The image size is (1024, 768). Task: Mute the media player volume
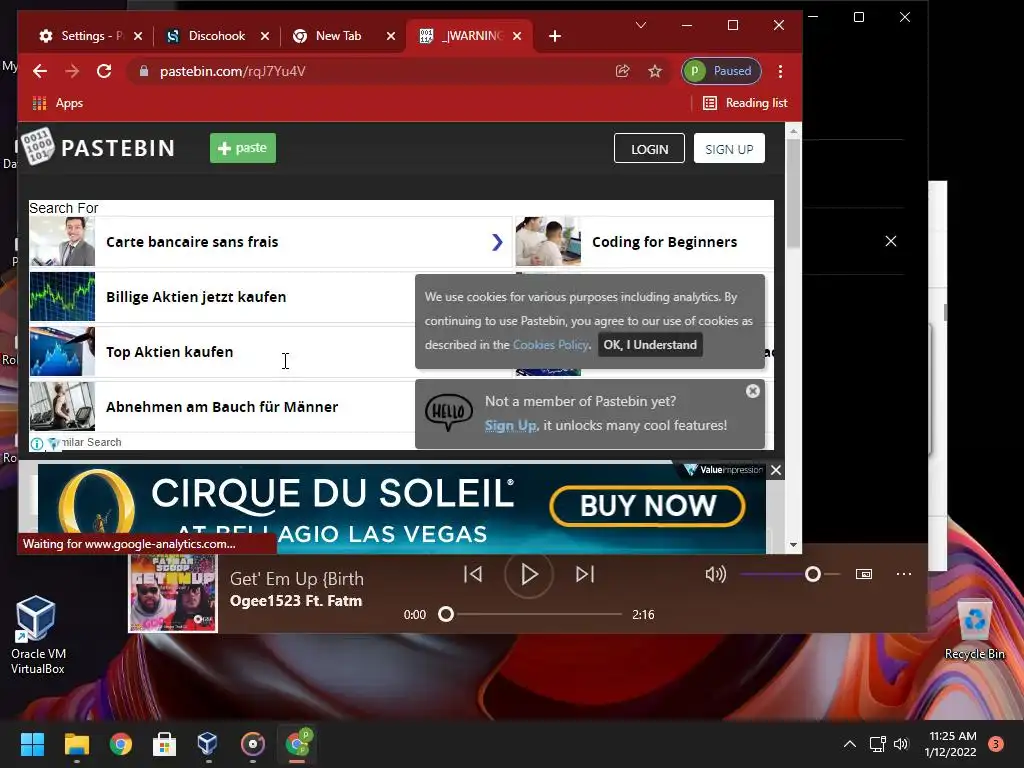(x=715, y=574)
